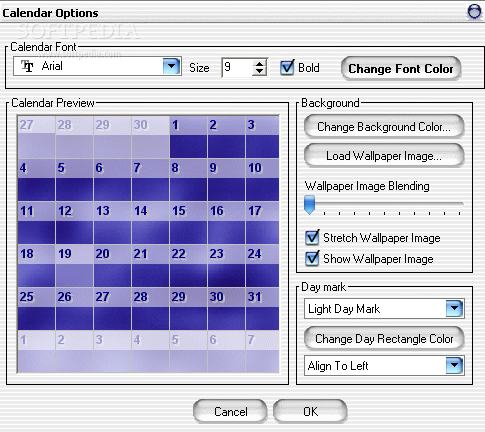Click day 29 in the current month row
Screen dimensions: 485x432
pyautogui.click(x=188, y=309)
